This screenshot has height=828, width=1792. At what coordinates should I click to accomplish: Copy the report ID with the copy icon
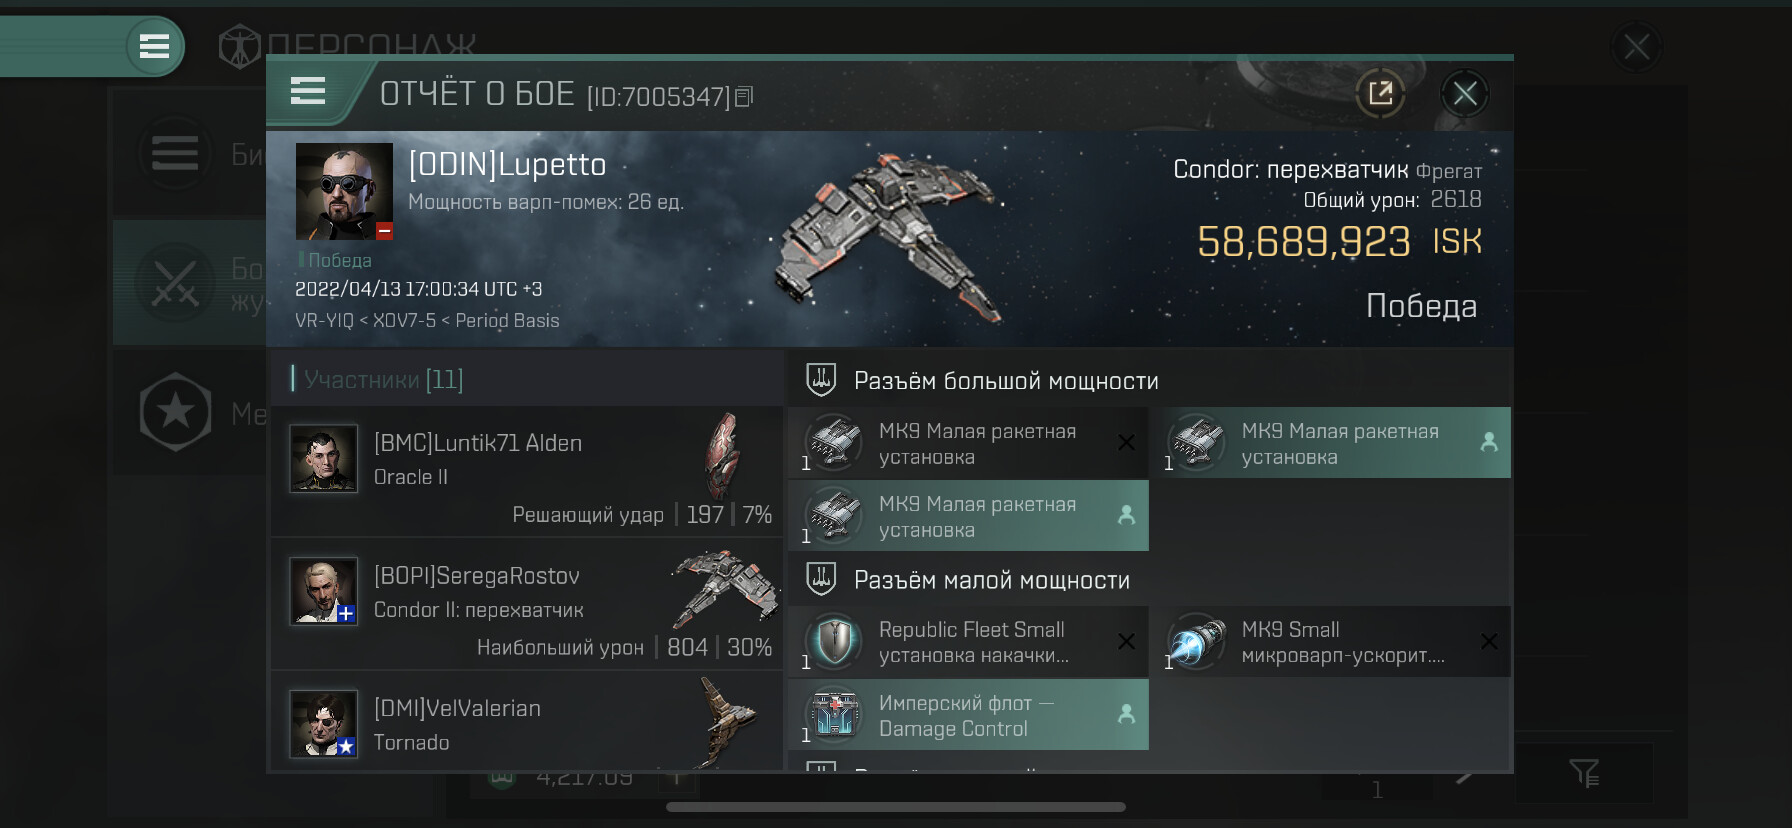(744, 97)
